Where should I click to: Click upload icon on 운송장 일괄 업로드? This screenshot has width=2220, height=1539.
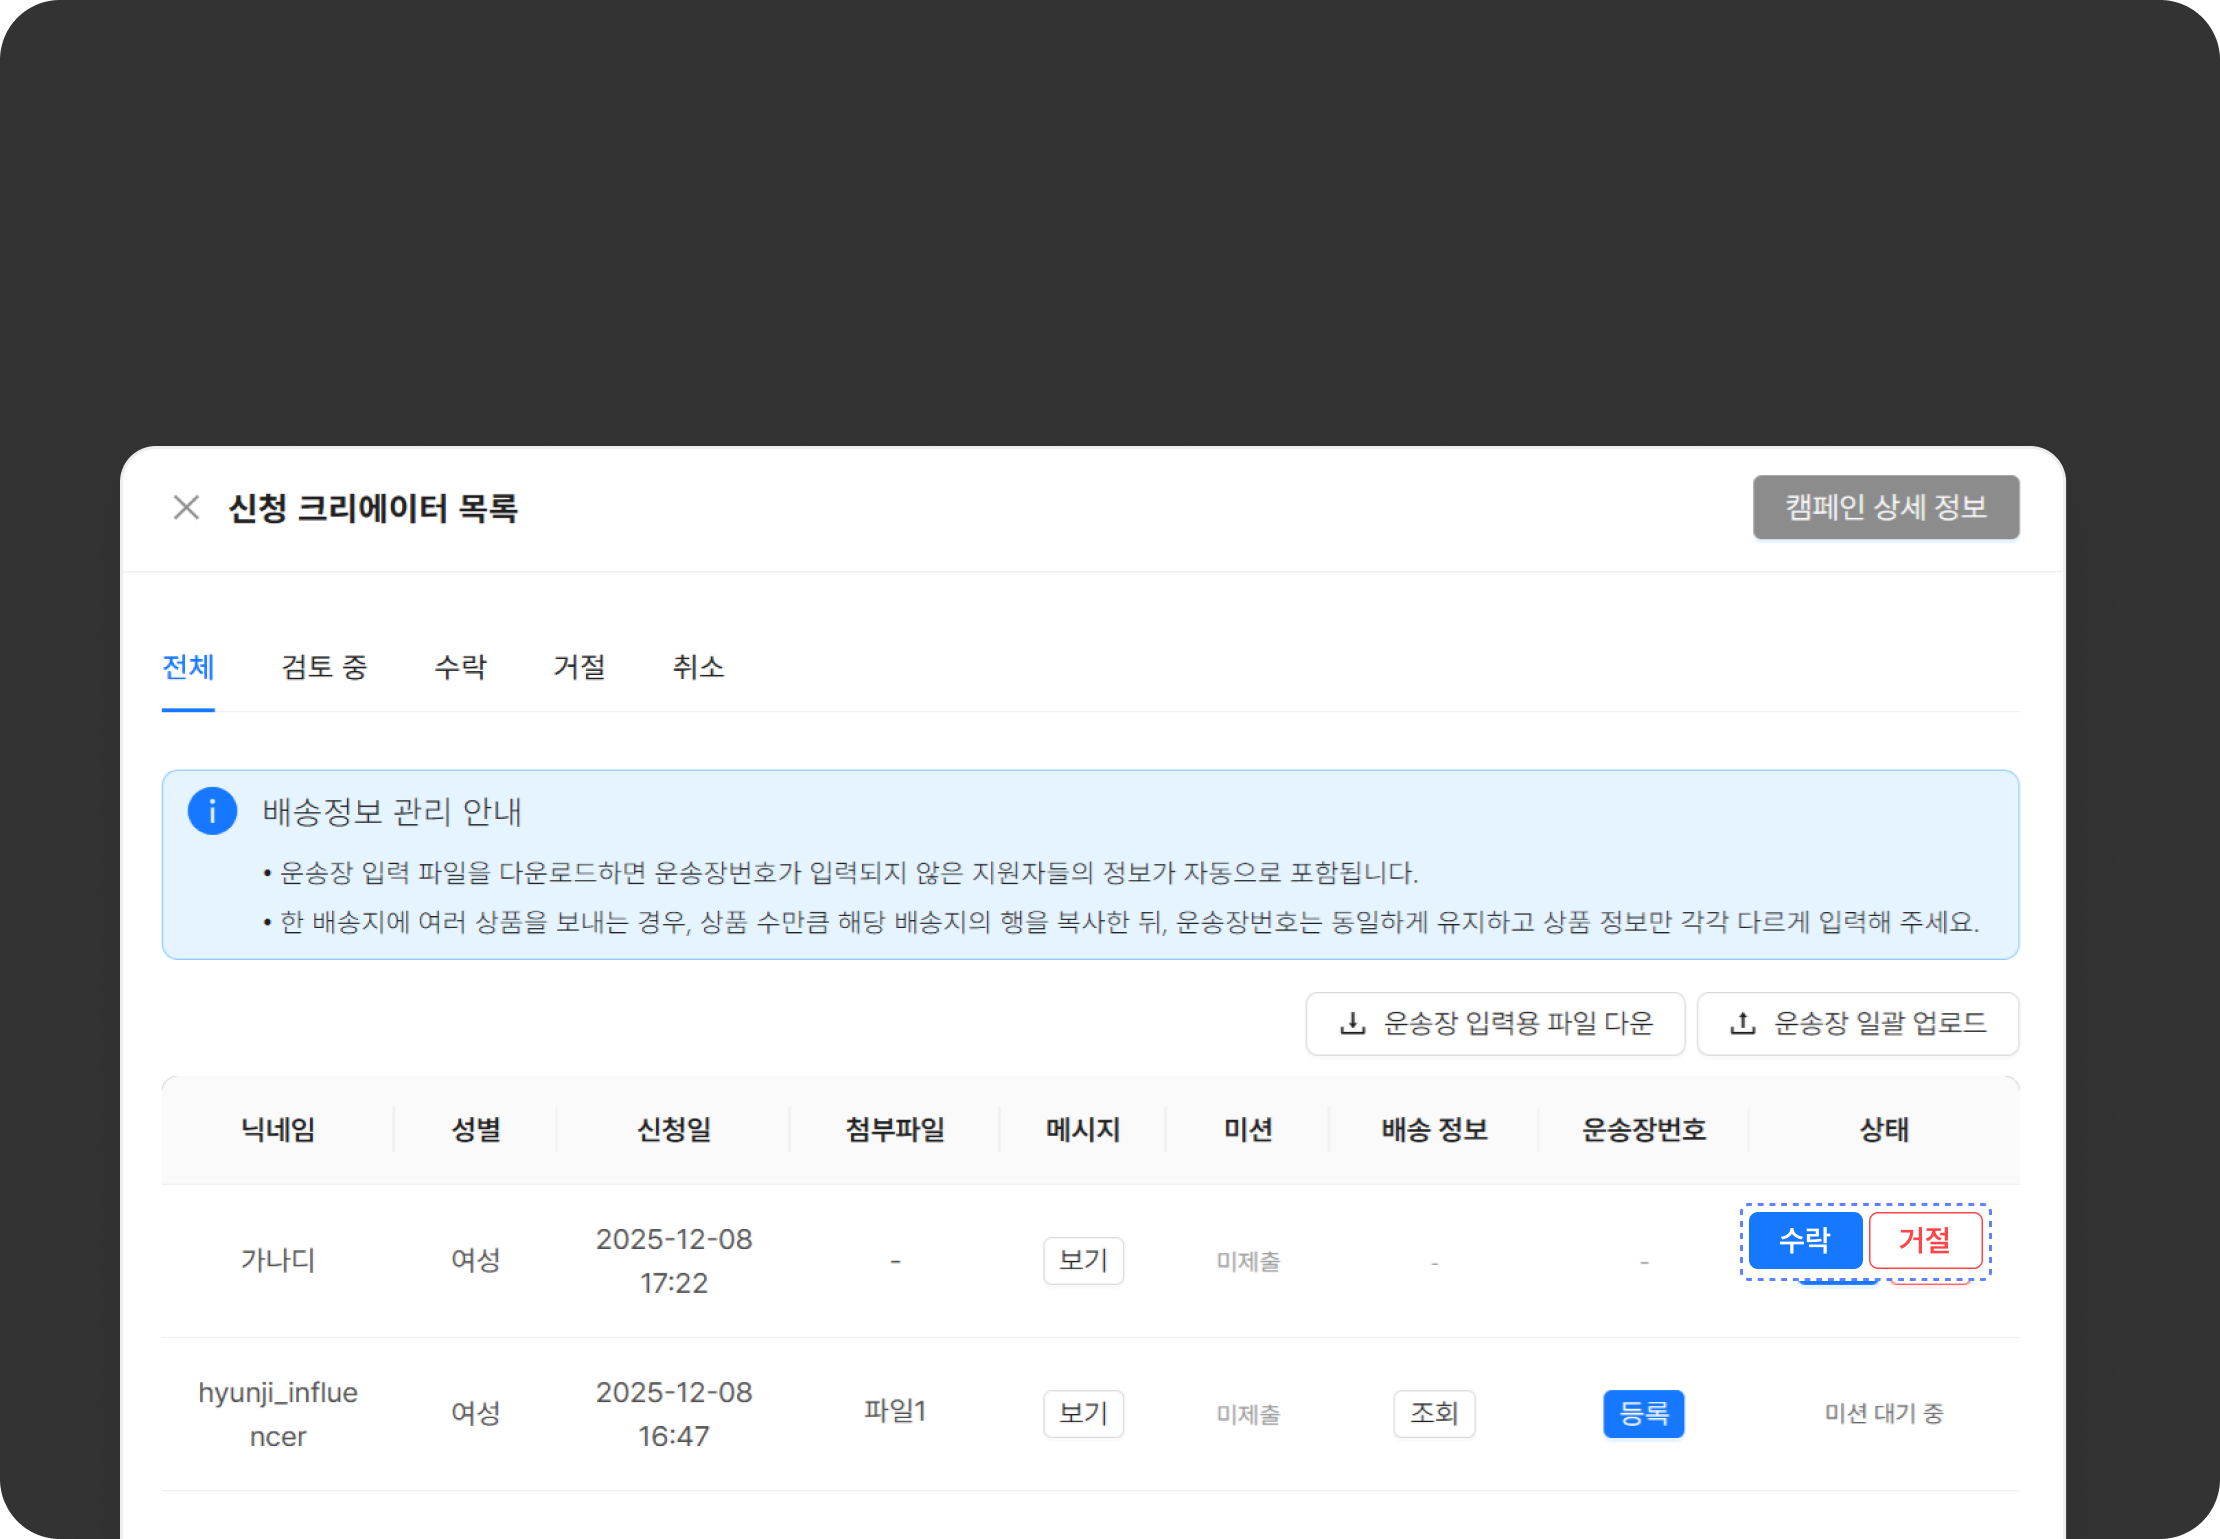(x=1742, y=1023)
